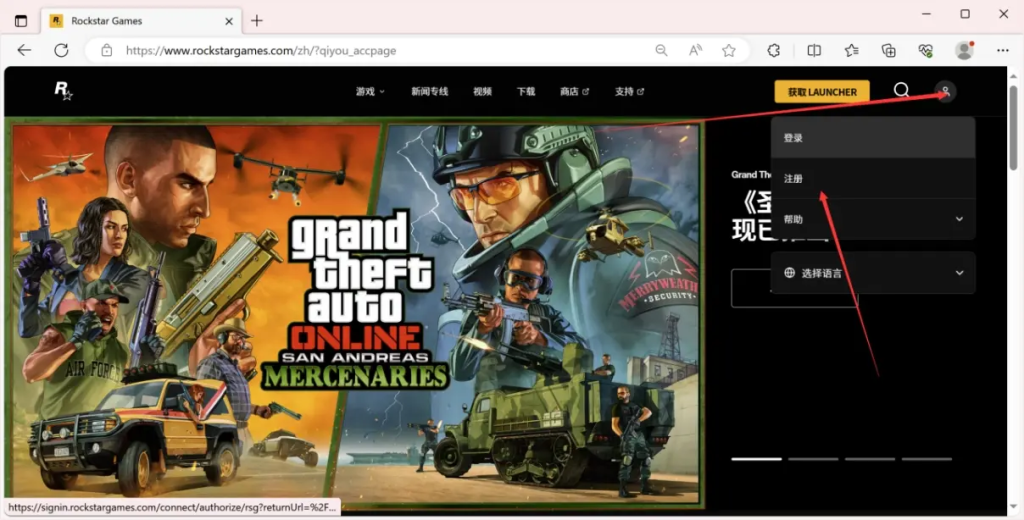Click the browser back arrow
This screenshot has width=1024, height=520.
point(24,50)
